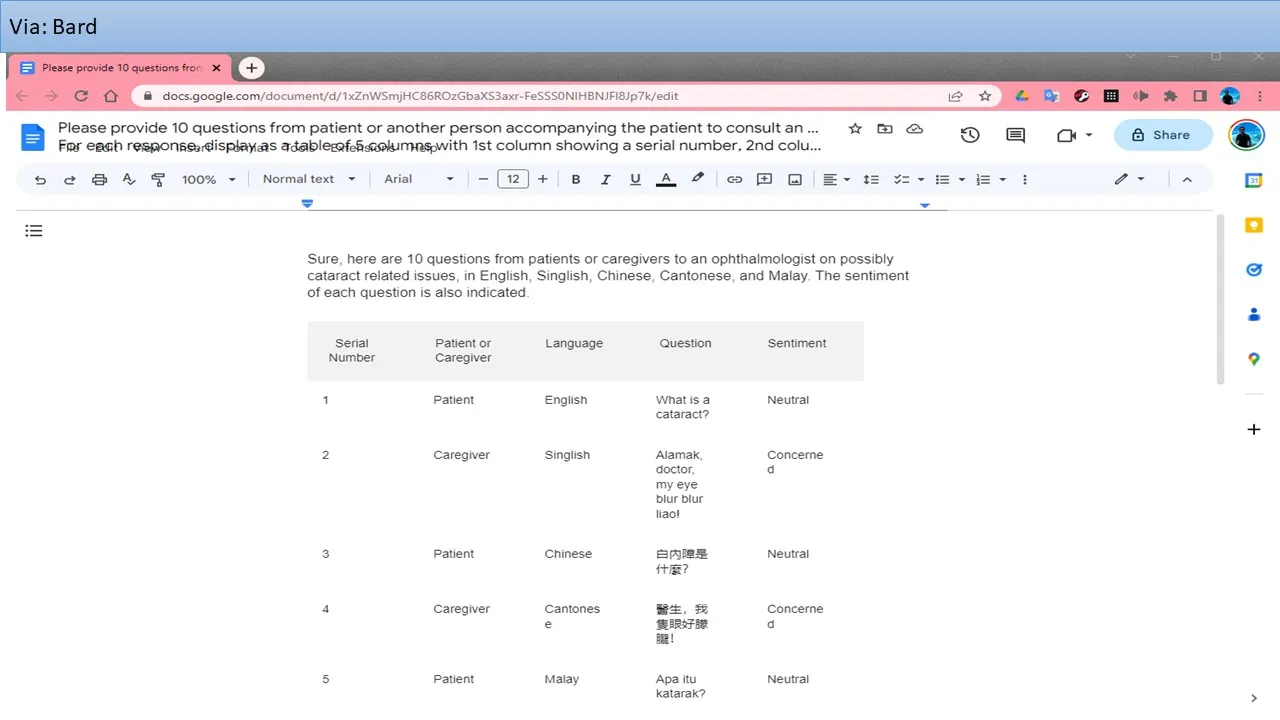Viewport: 1280px width, 720px height.
Task: Get add-ons with plus icon
Action: point(1254,429)
